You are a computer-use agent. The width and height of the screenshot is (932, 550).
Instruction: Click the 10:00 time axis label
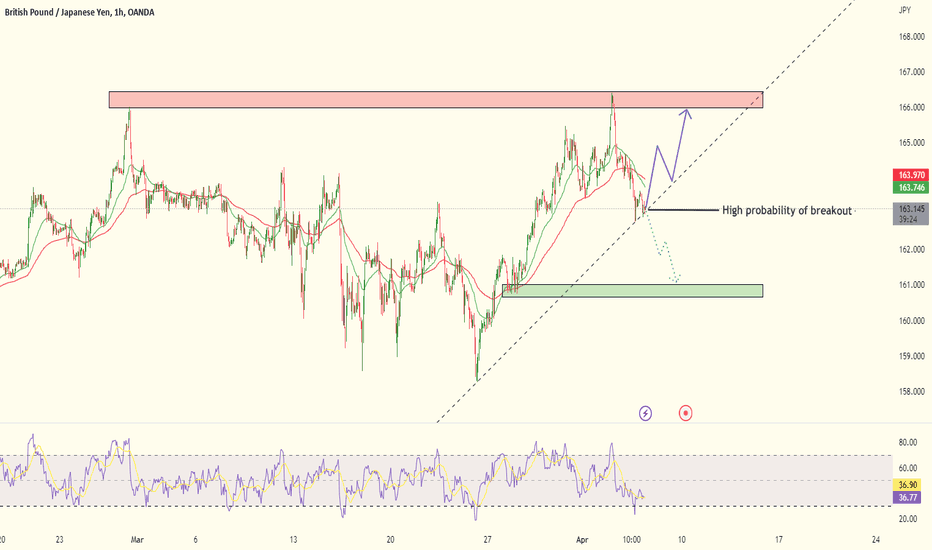[x=631, y=540]
